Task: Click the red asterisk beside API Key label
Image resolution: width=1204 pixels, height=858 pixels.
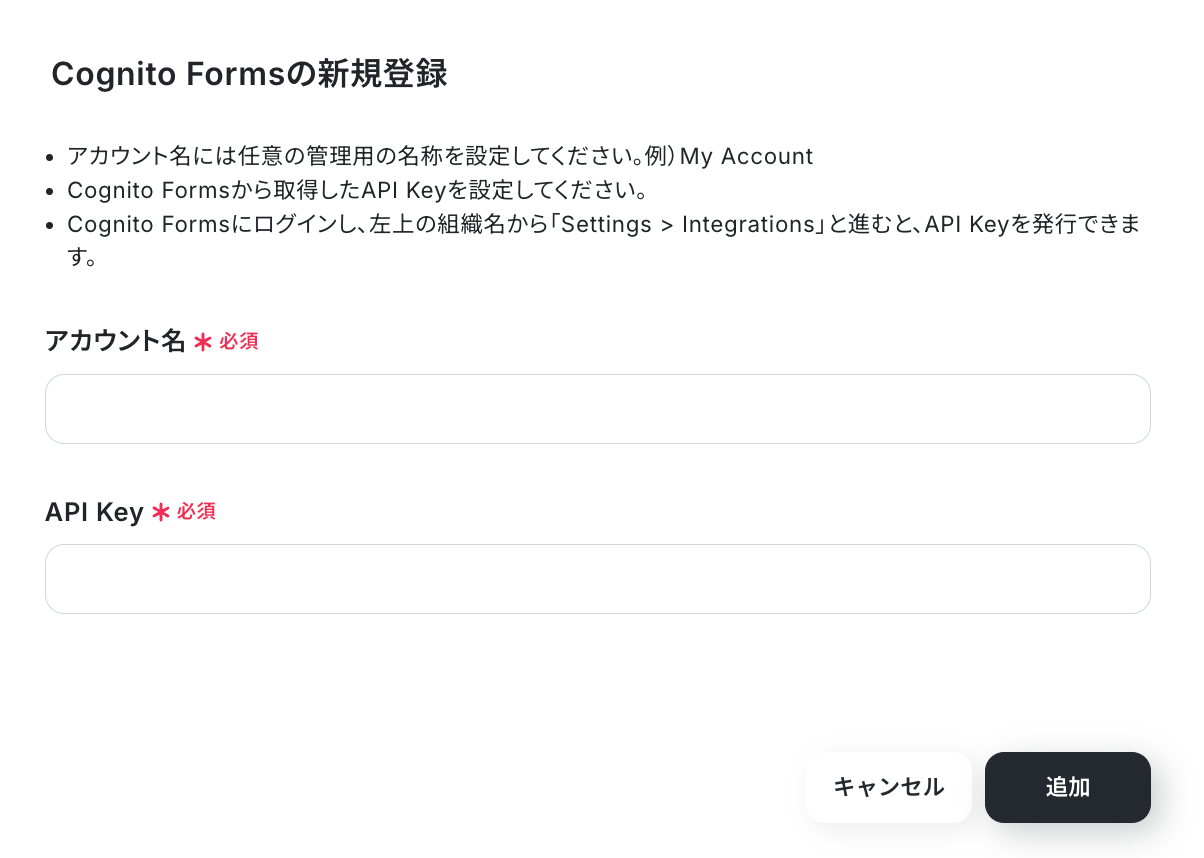Action: 161,512
